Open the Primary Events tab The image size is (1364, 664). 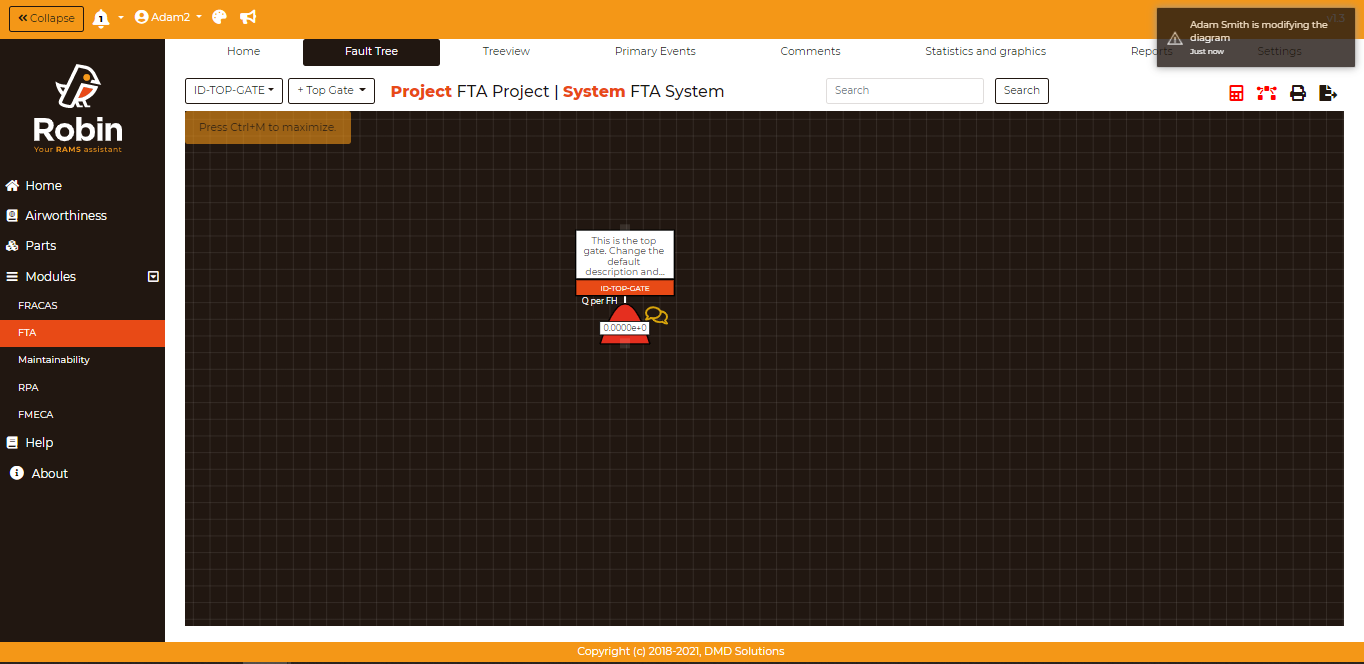655,52
